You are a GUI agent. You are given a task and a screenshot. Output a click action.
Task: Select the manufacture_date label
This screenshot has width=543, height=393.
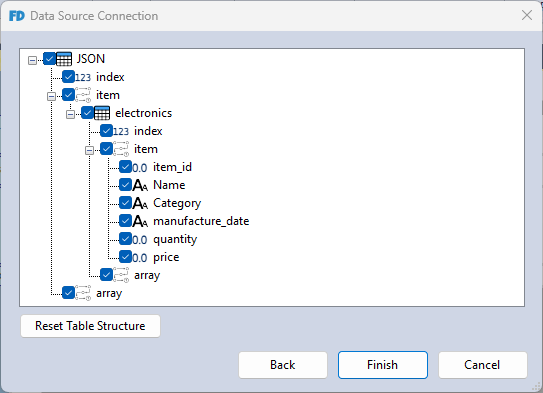[201, 221]
